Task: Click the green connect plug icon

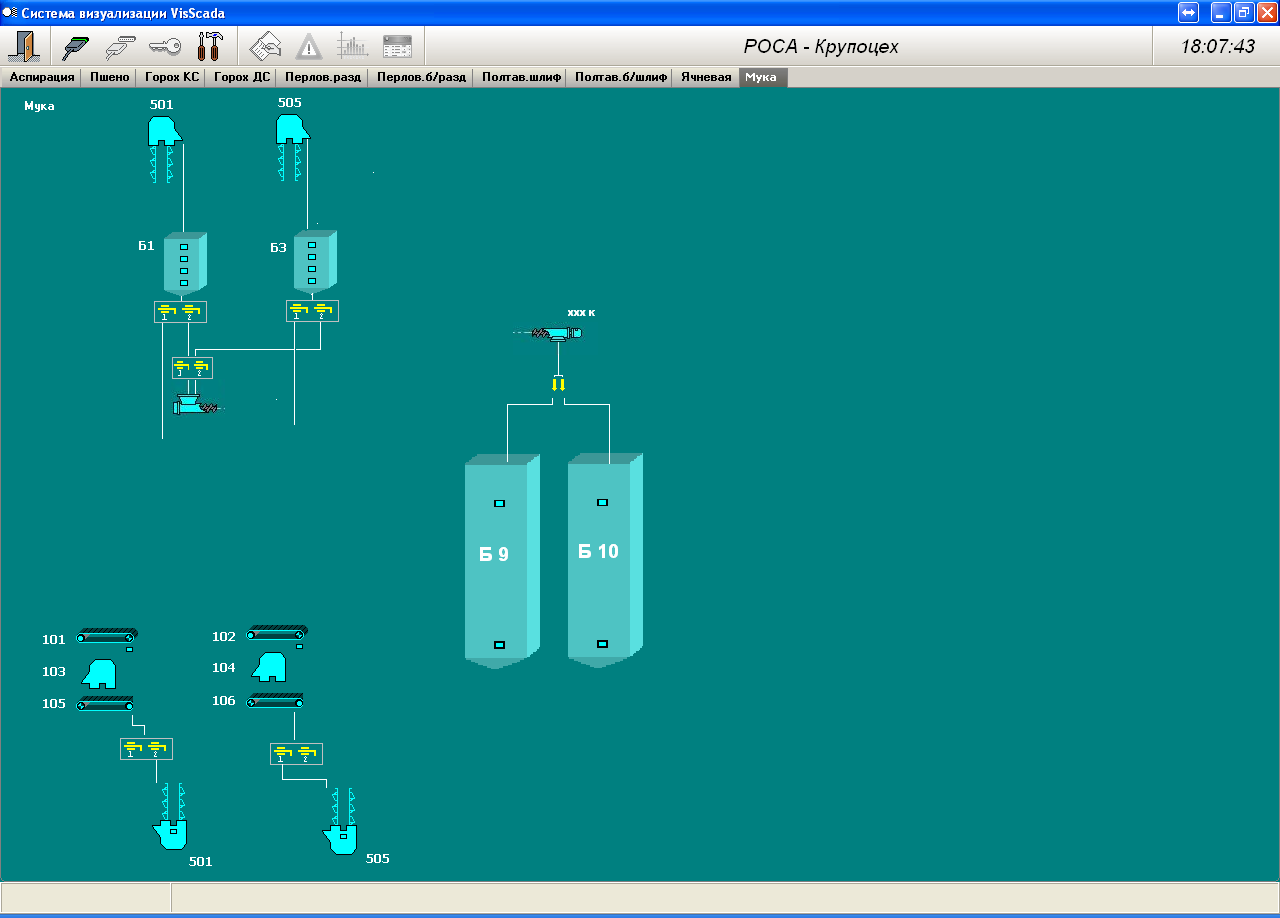Action: tap(76, 46)
